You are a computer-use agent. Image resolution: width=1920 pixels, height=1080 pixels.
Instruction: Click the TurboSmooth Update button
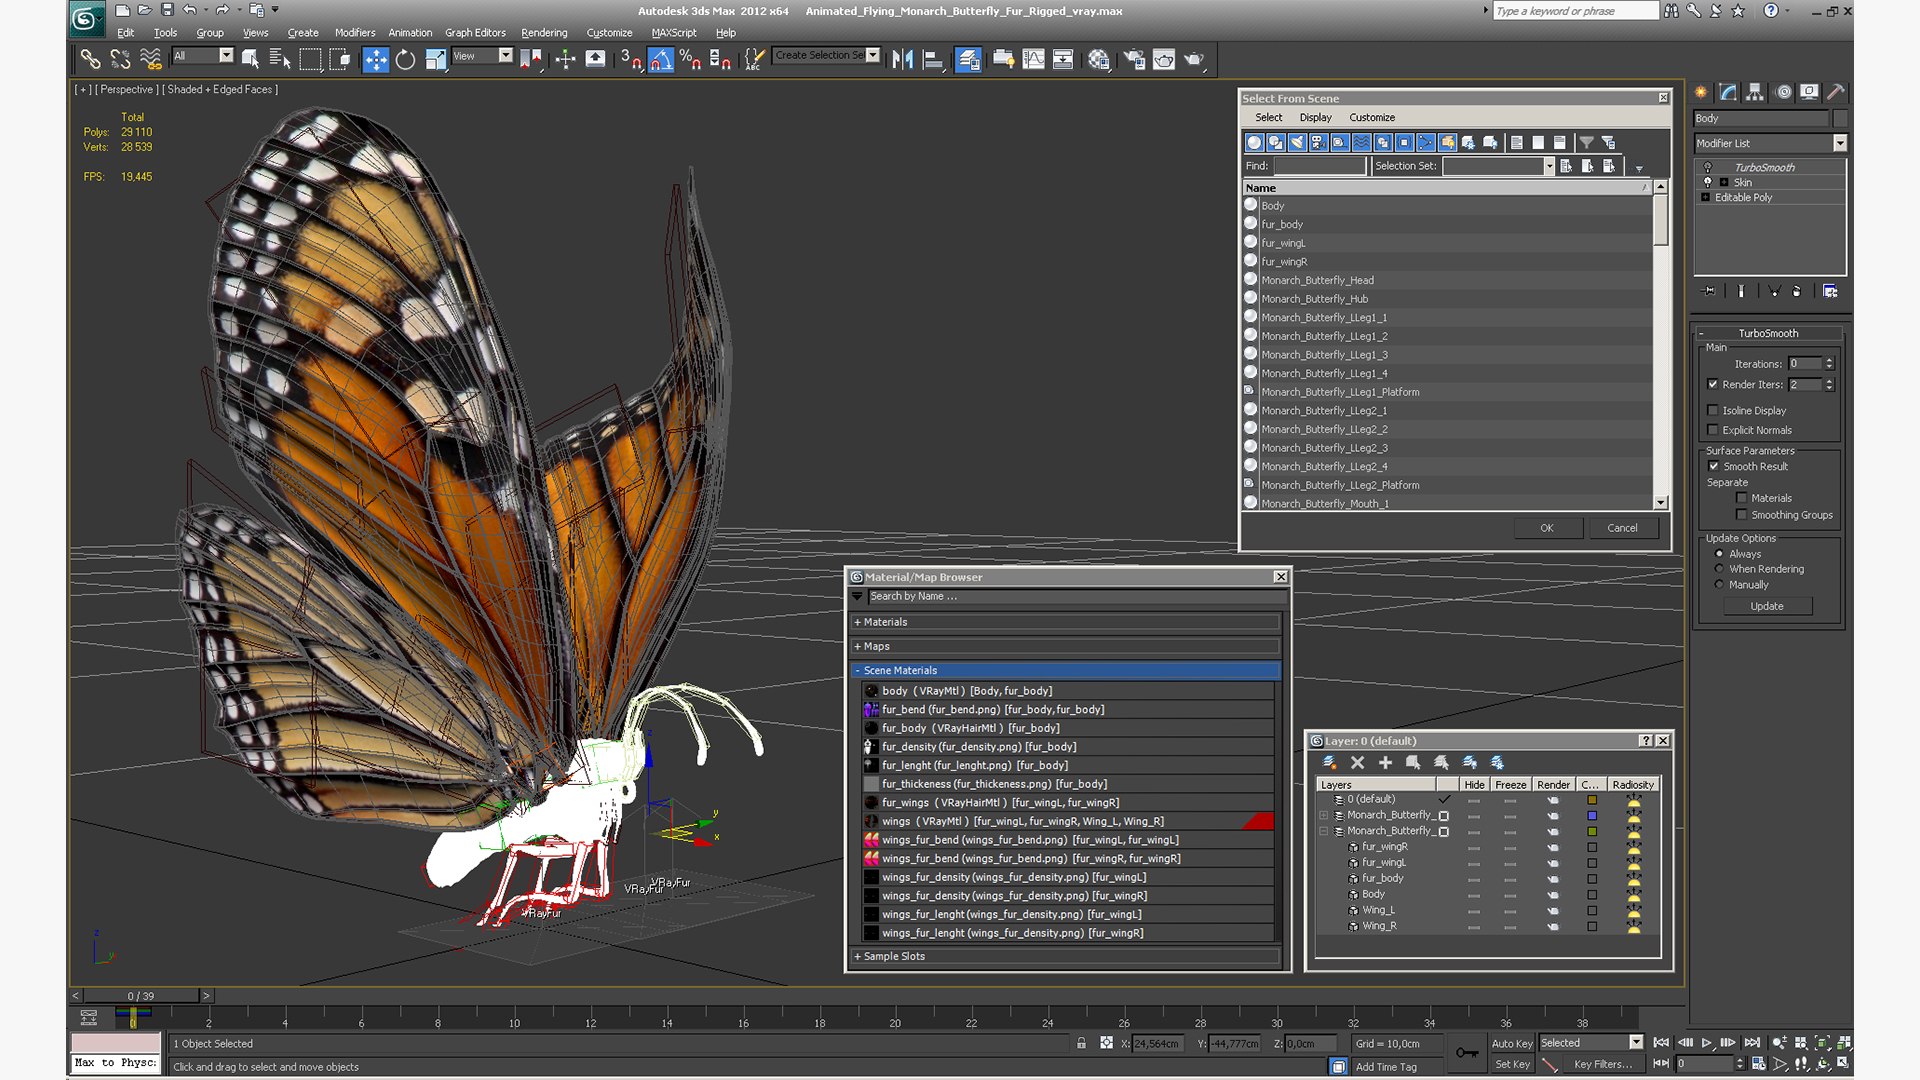click(1767, 607)
